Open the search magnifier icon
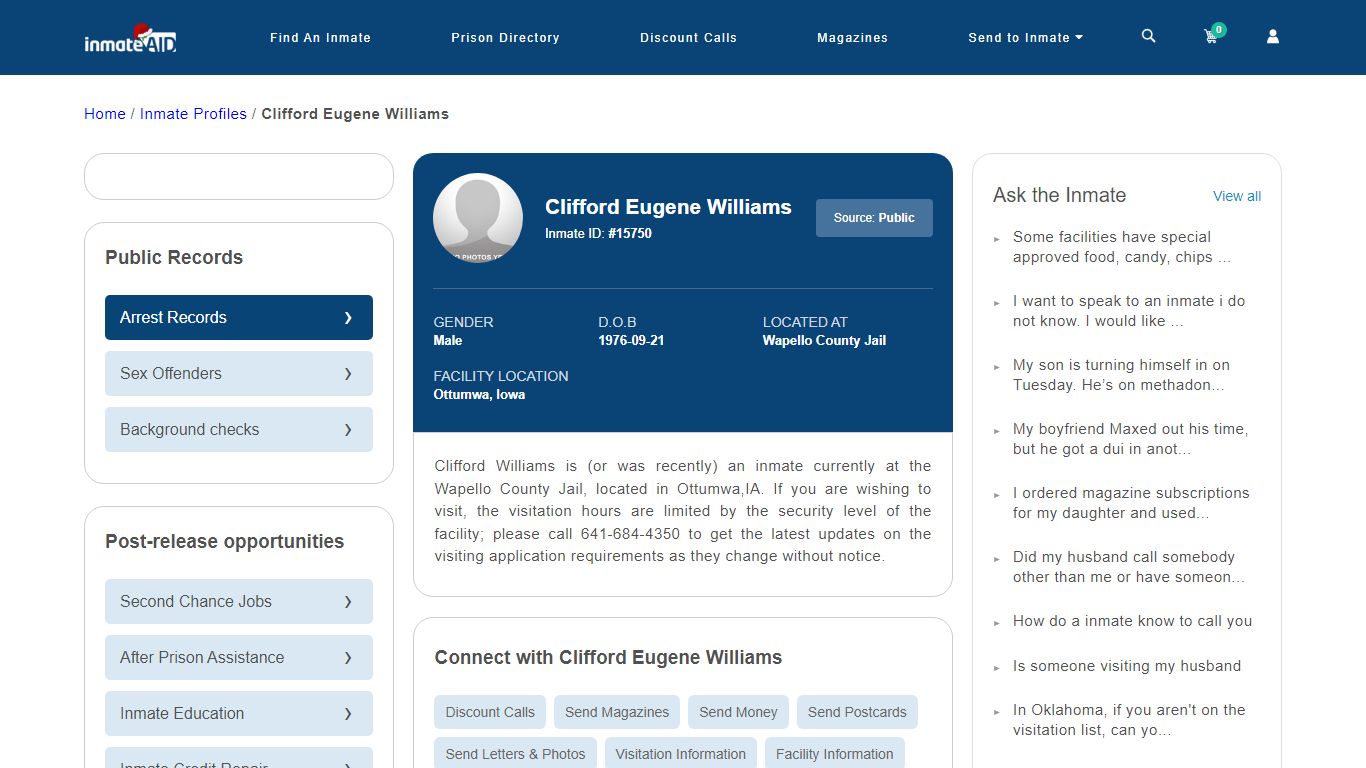The height and width of the screenshot is (768, 1366). click(x=1148, y=36)
